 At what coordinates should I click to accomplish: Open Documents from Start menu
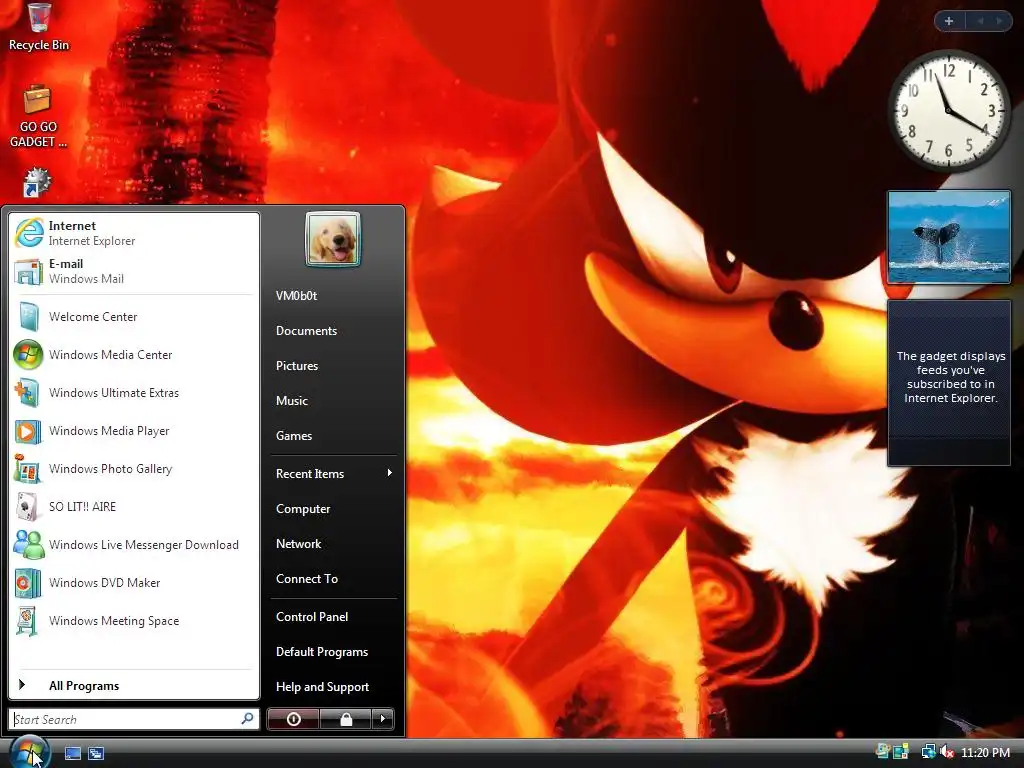[333, 330]
